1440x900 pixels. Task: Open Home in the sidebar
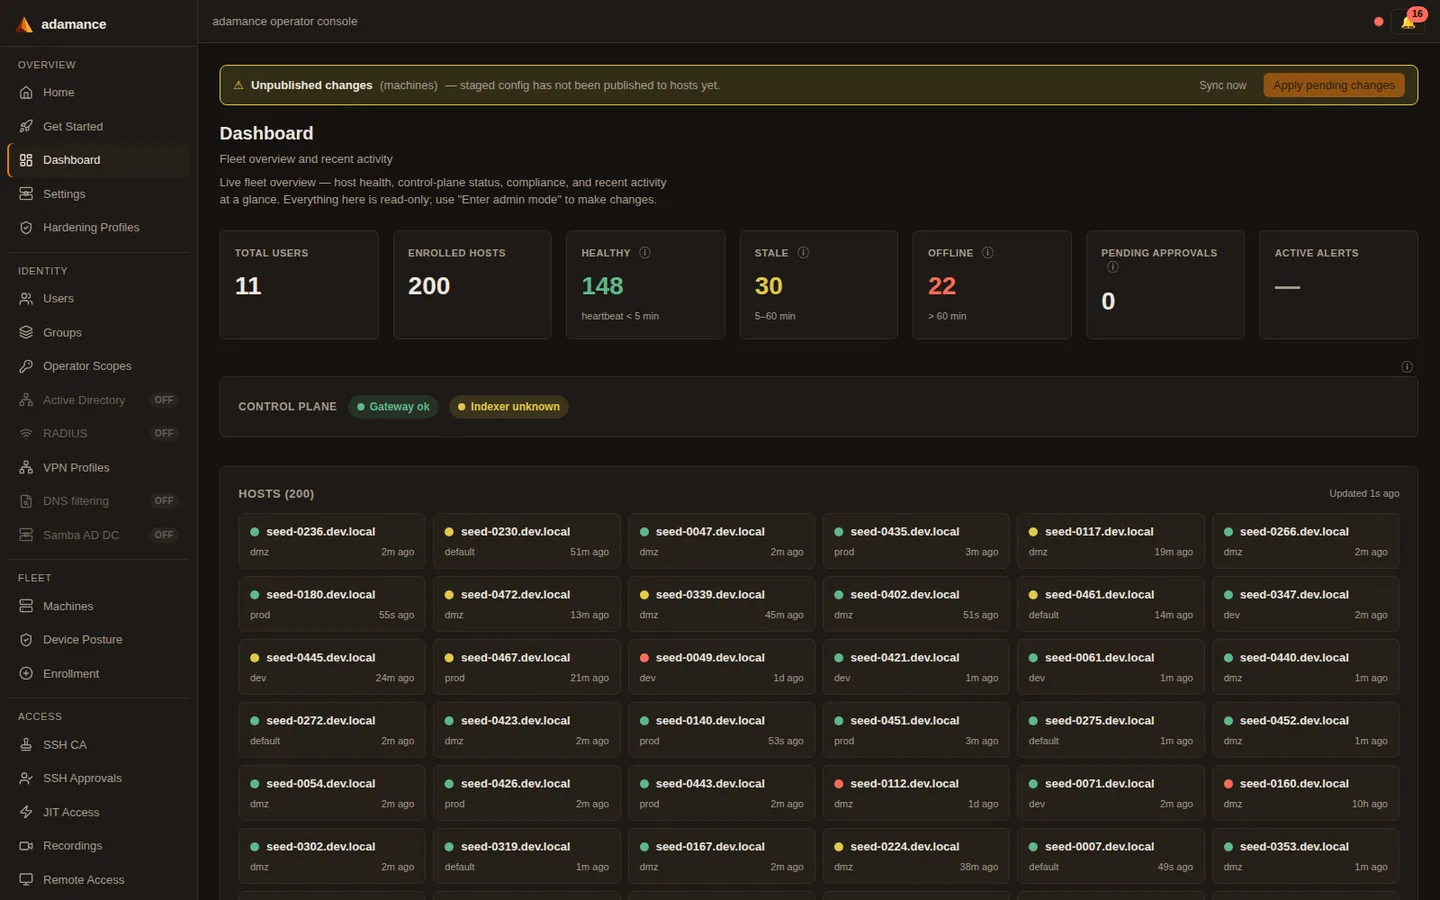coord(98,92)
